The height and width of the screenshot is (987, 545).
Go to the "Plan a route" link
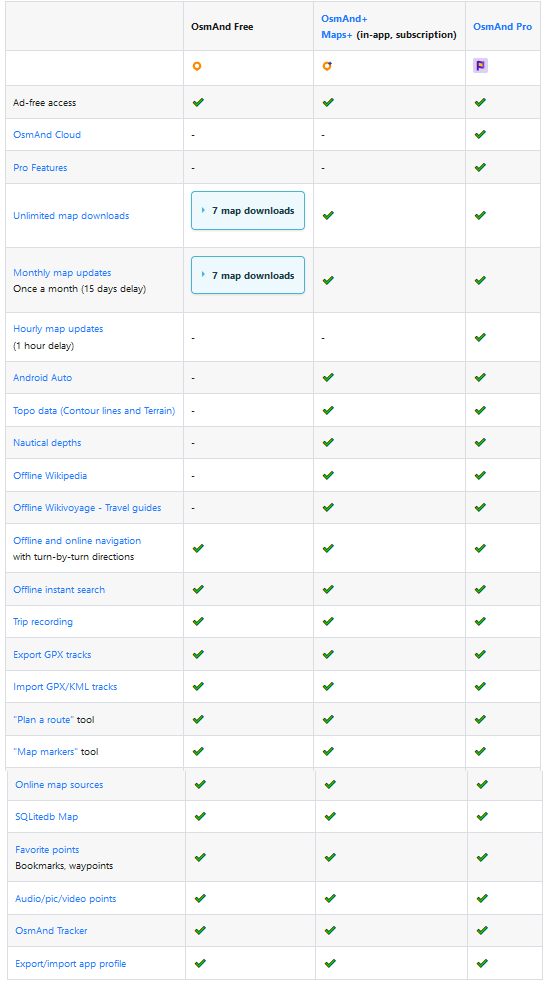43,719
